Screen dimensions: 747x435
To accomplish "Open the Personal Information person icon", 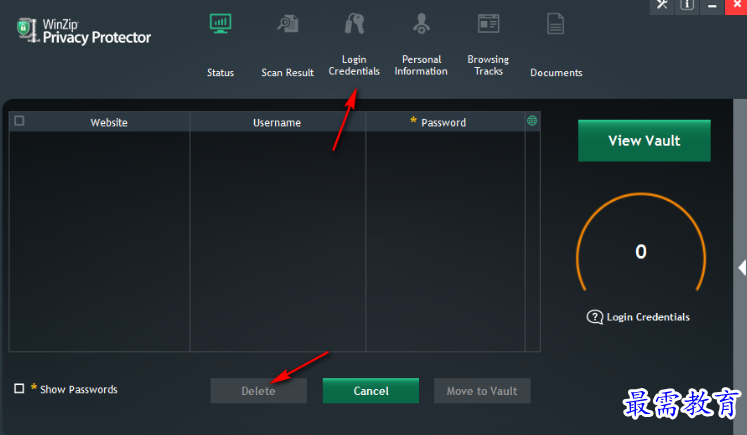I will pos(421,23).
